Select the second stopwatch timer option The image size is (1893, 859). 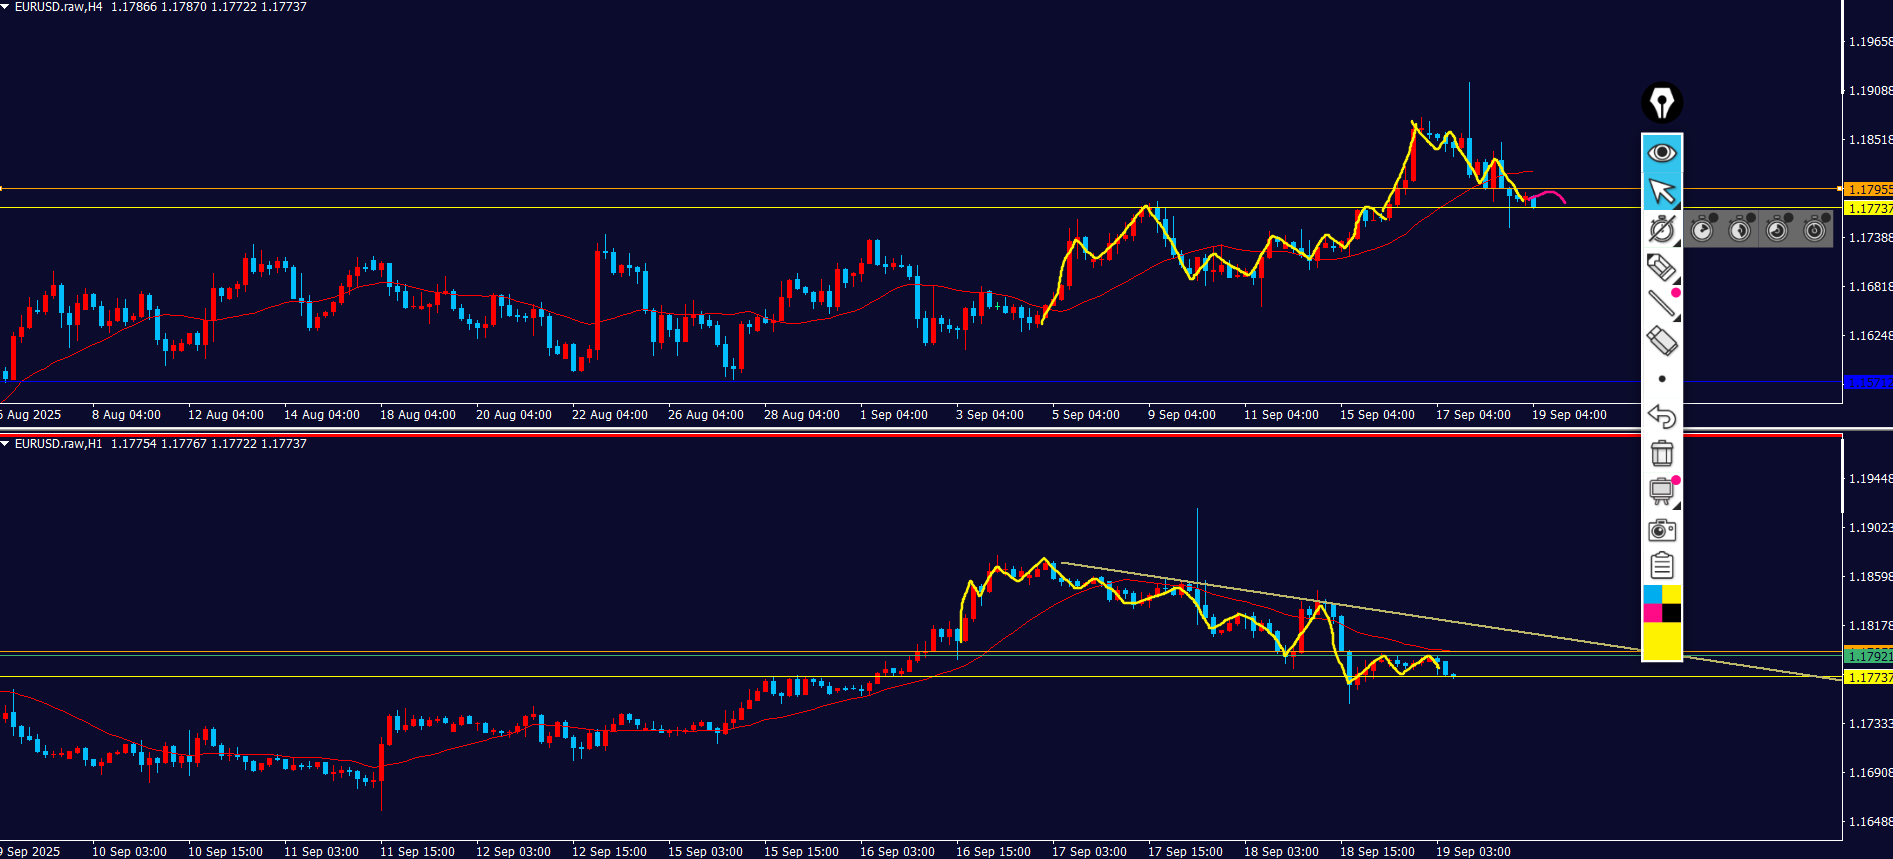(1740, 230)
